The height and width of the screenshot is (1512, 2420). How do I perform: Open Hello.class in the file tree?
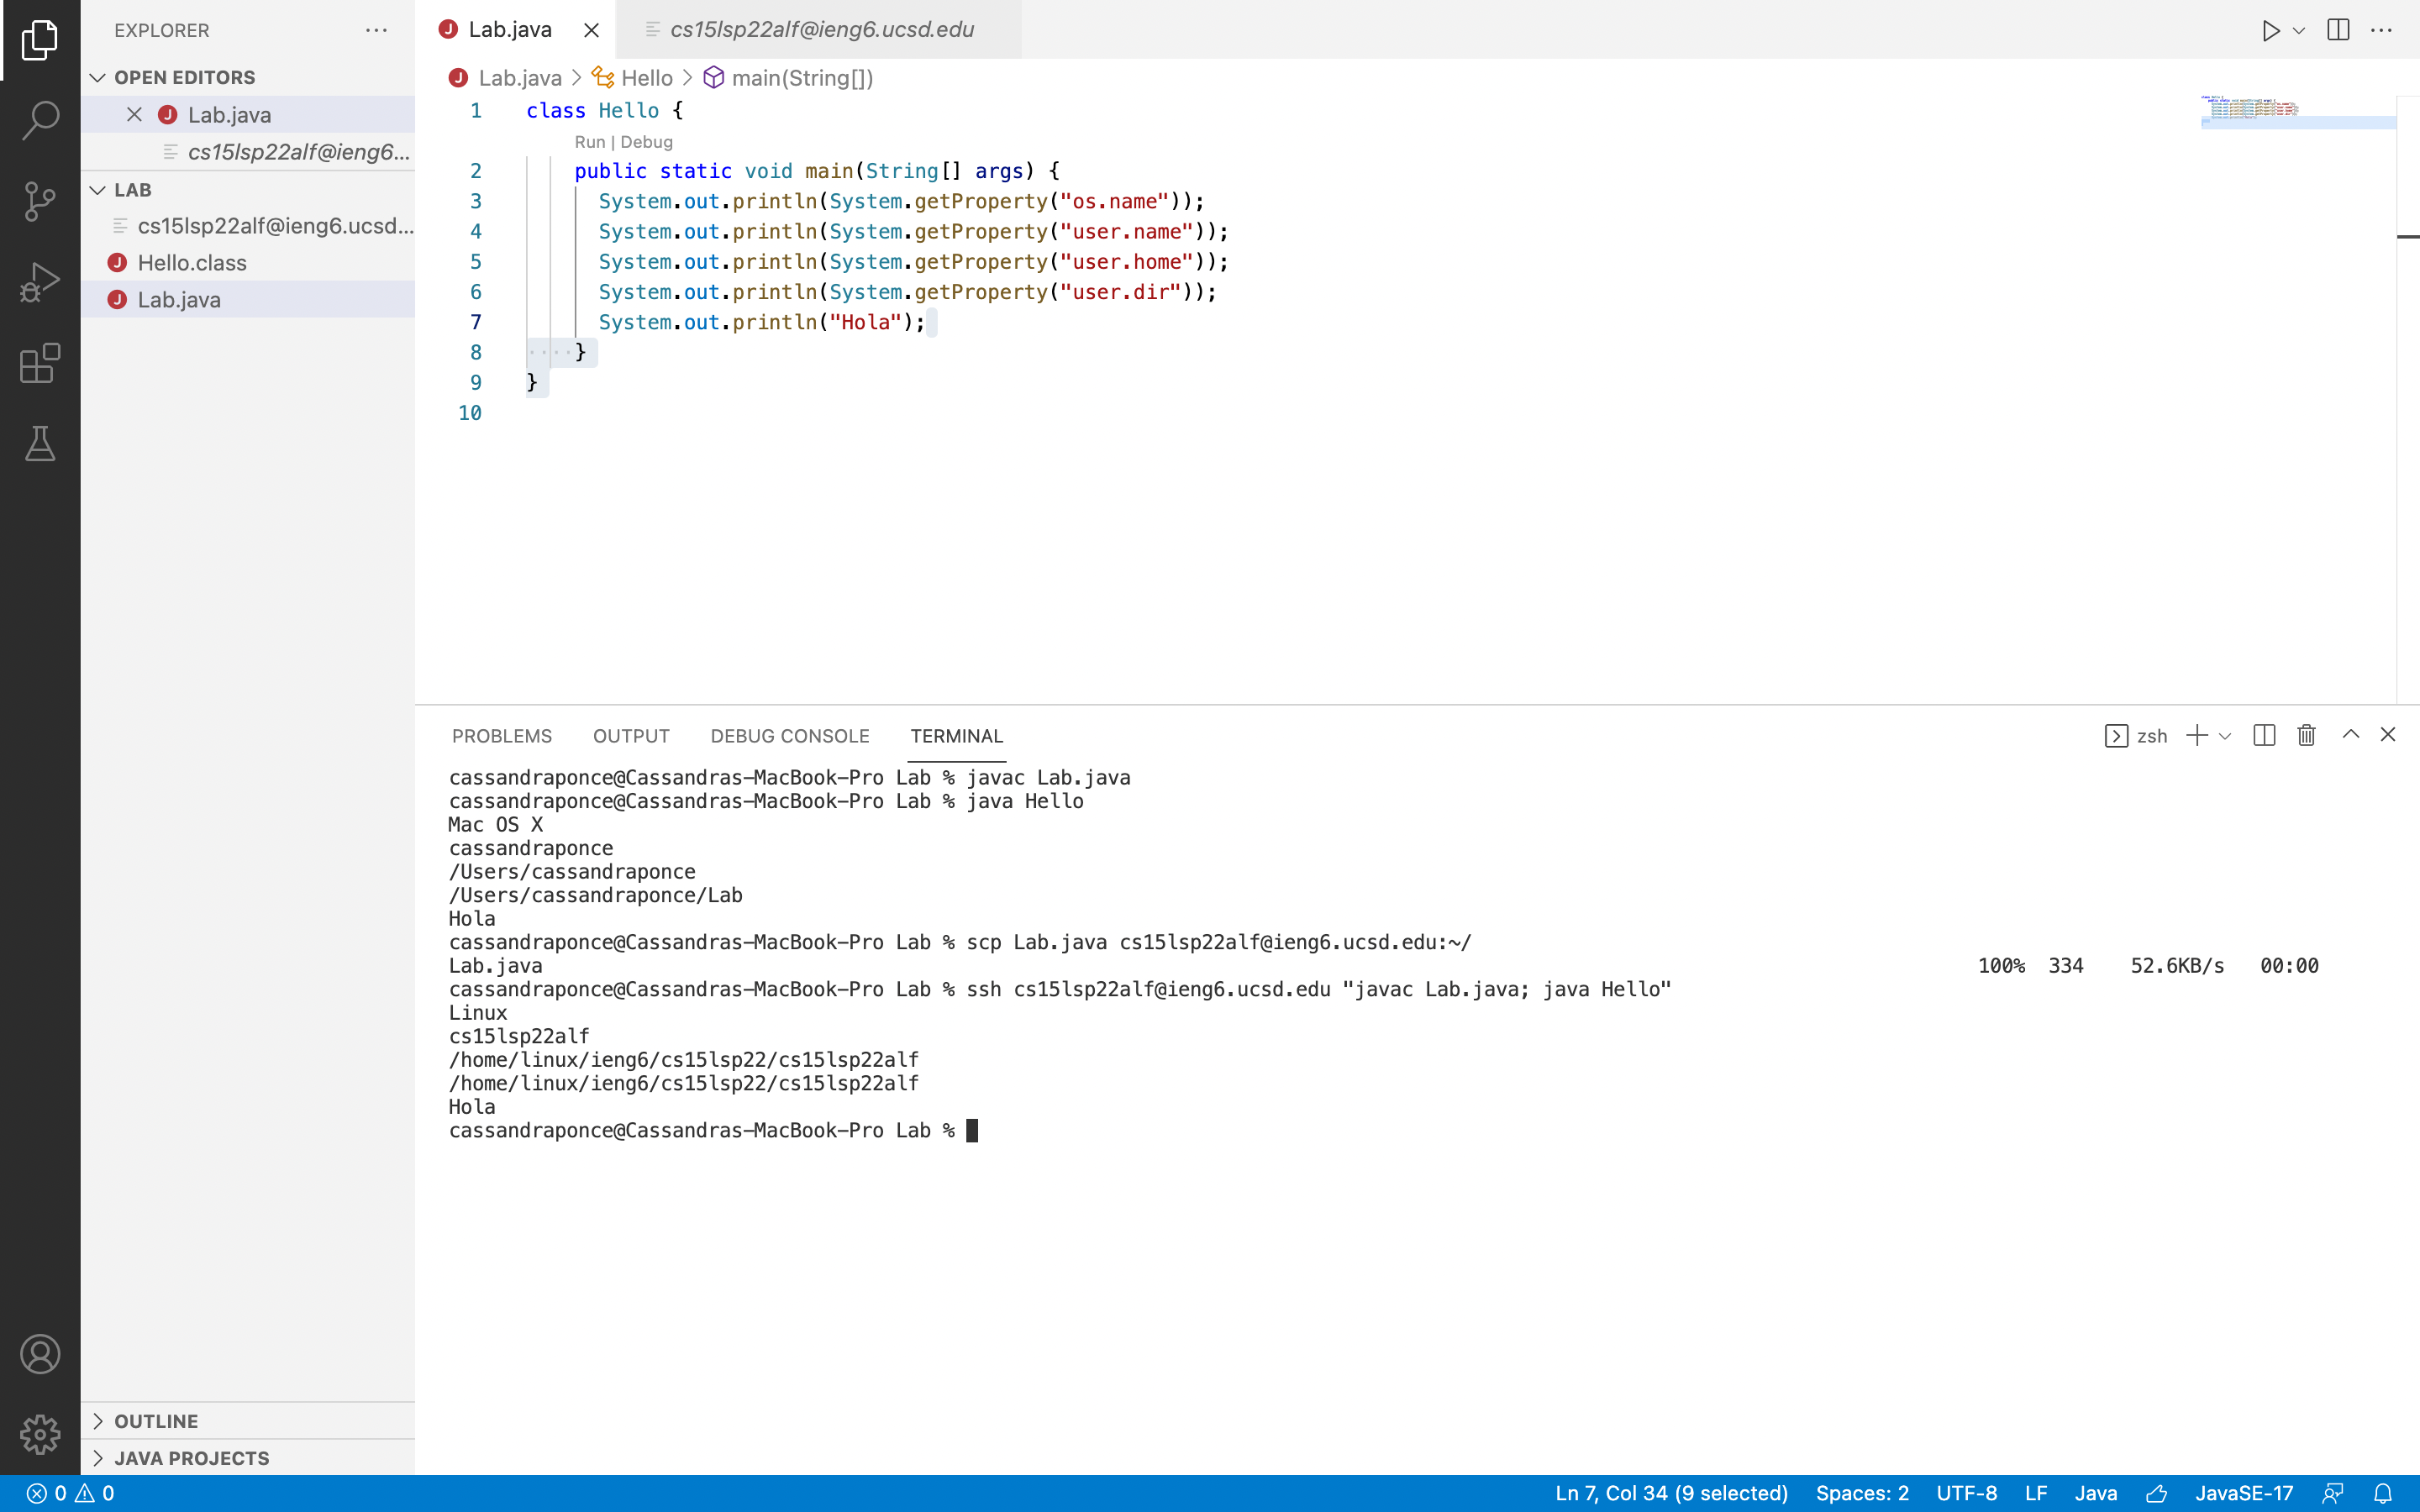(x=248, y=263)
